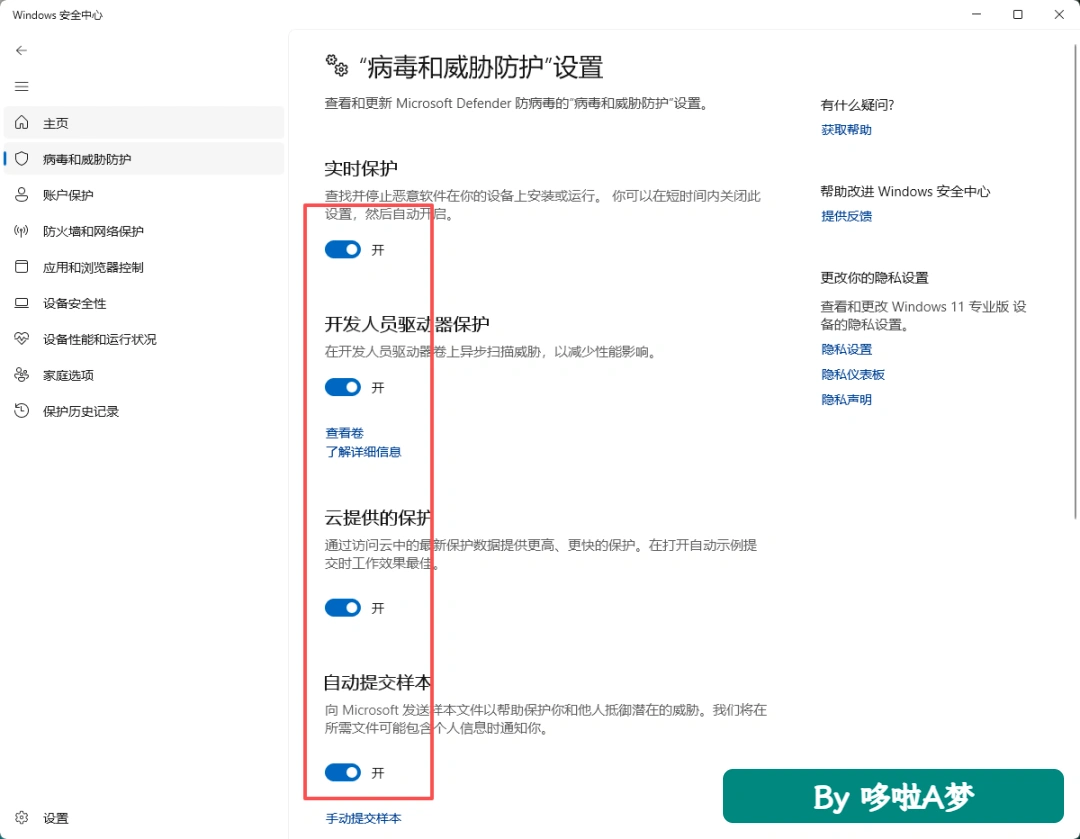Maximize the Windows 安全中心 window
The width and height of the screenshot is (1080, 839).
tap(1017, 14)
